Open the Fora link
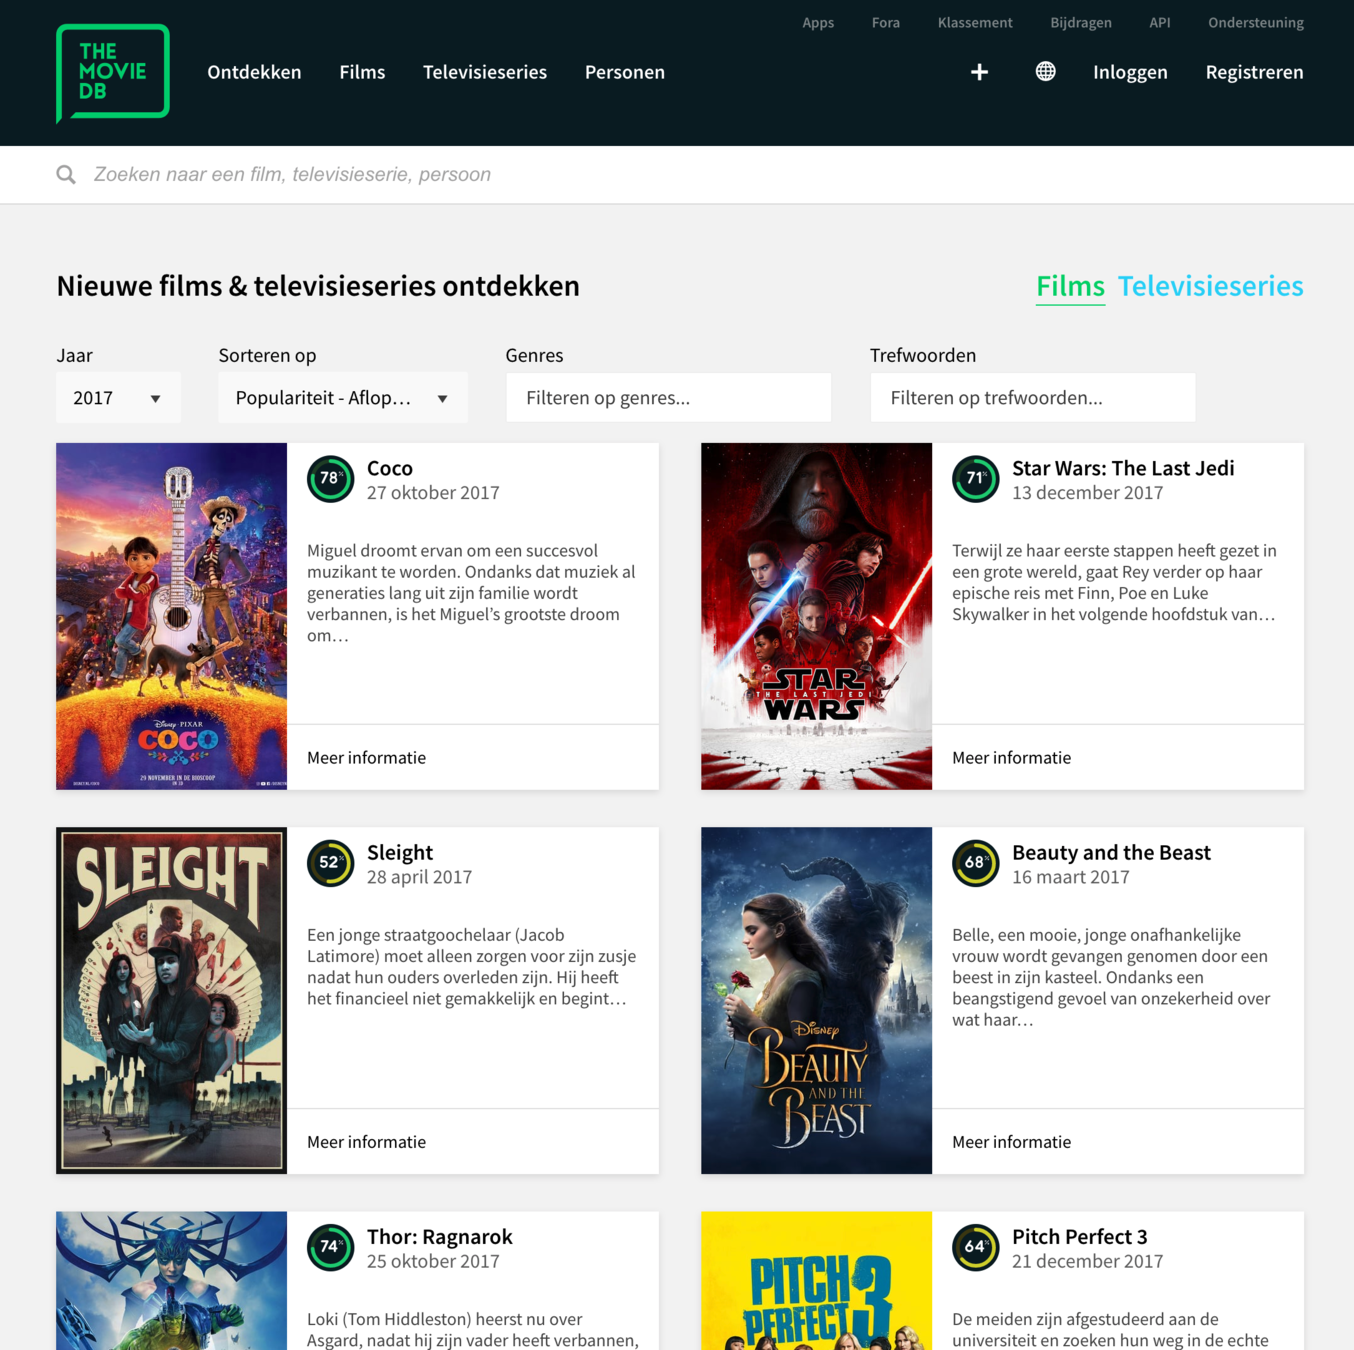 click(x=886, y=23)
